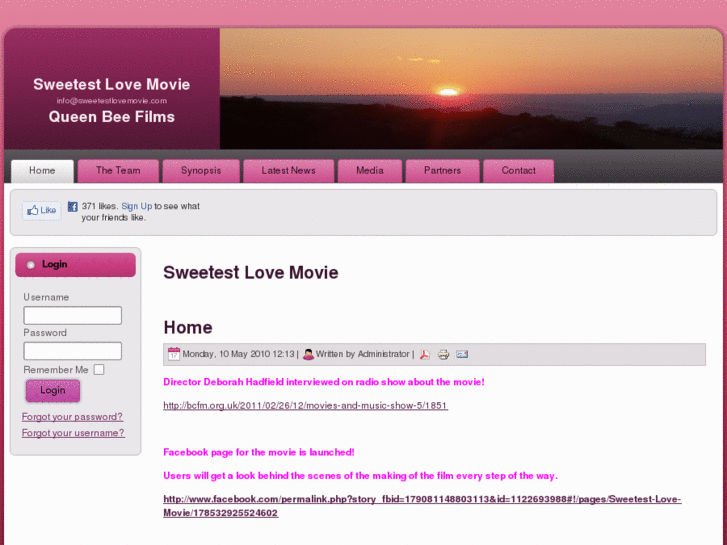The width and height of the screenshot is (727, 545).
Task: Go to the Contact tab
Action: pos(518,171)
